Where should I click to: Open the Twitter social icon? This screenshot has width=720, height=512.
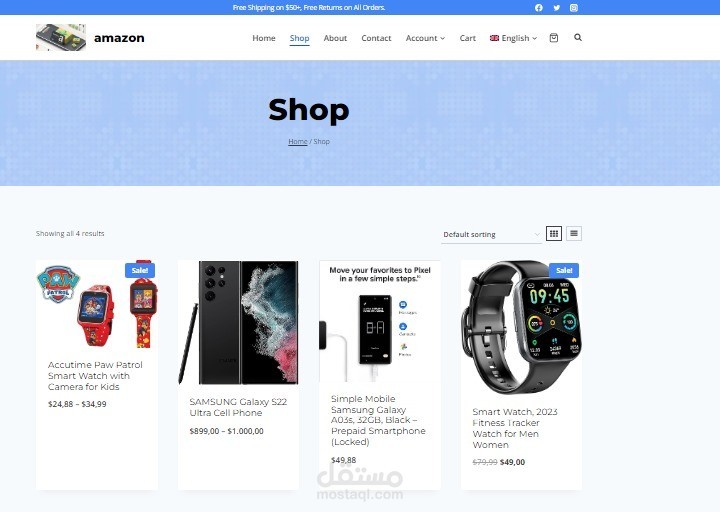click(557, 8)
